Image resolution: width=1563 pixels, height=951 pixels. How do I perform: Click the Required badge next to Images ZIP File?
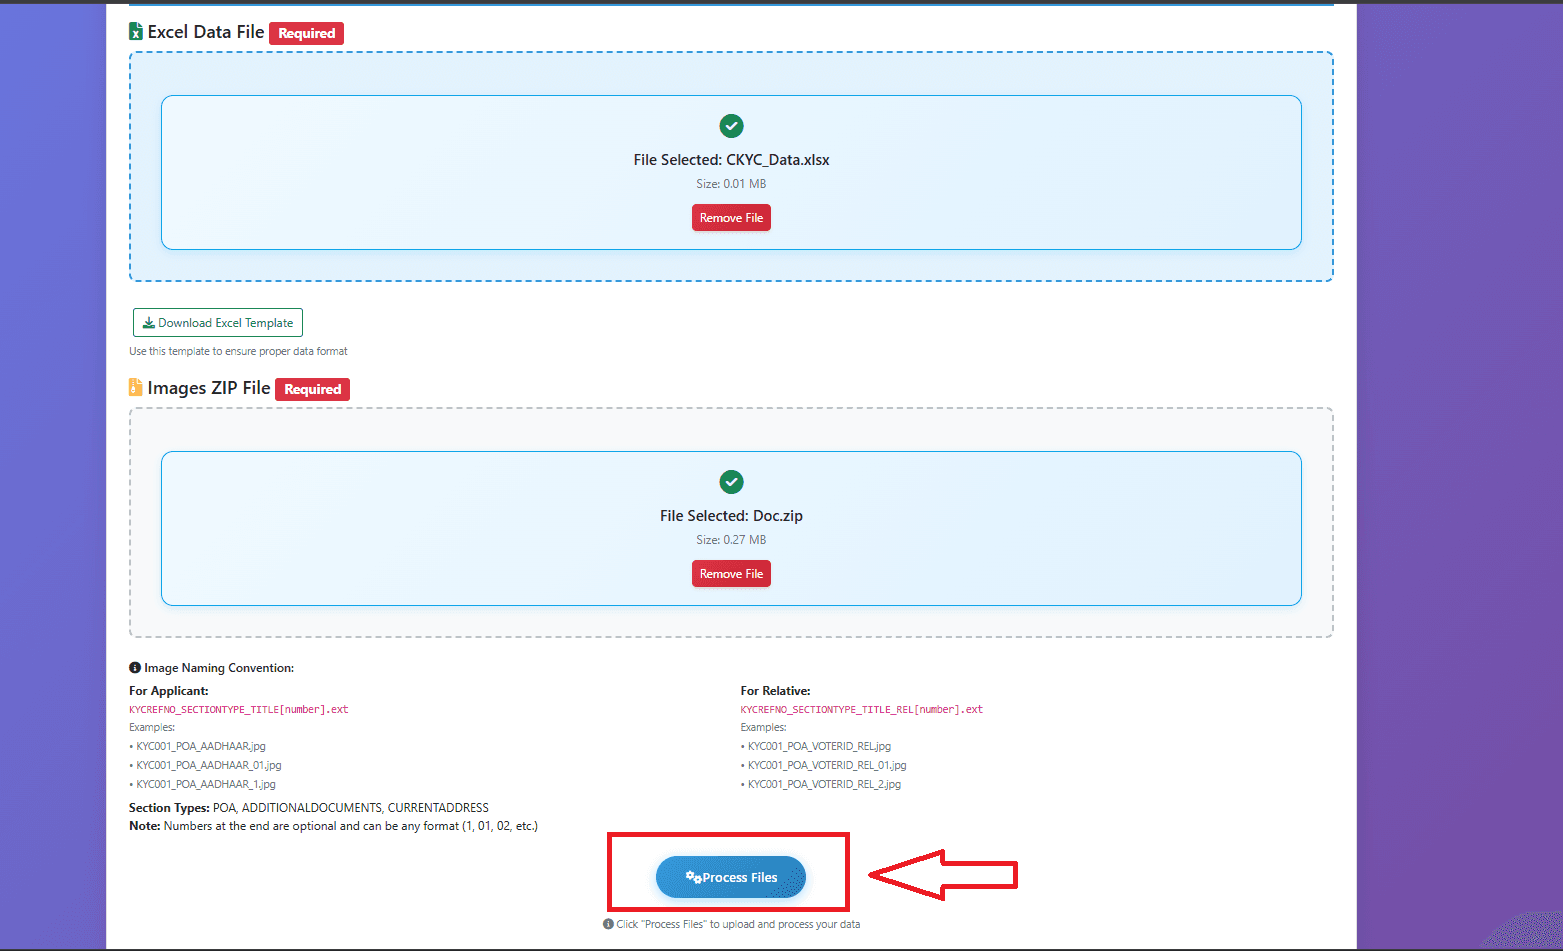coord(312,389)
